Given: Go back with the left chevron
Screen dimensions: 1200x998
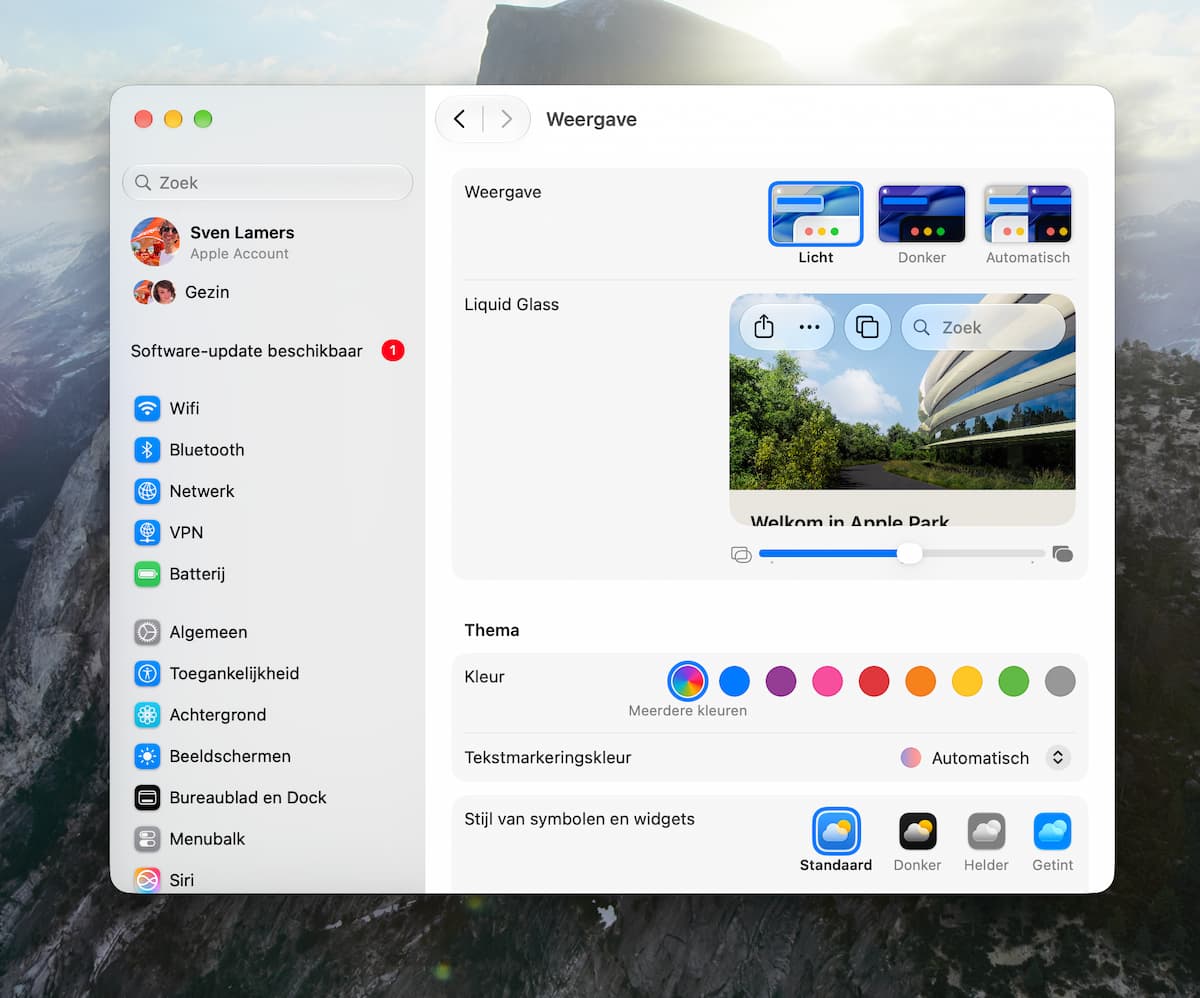Looking at the screenshot, I should (x=459, y=119).
